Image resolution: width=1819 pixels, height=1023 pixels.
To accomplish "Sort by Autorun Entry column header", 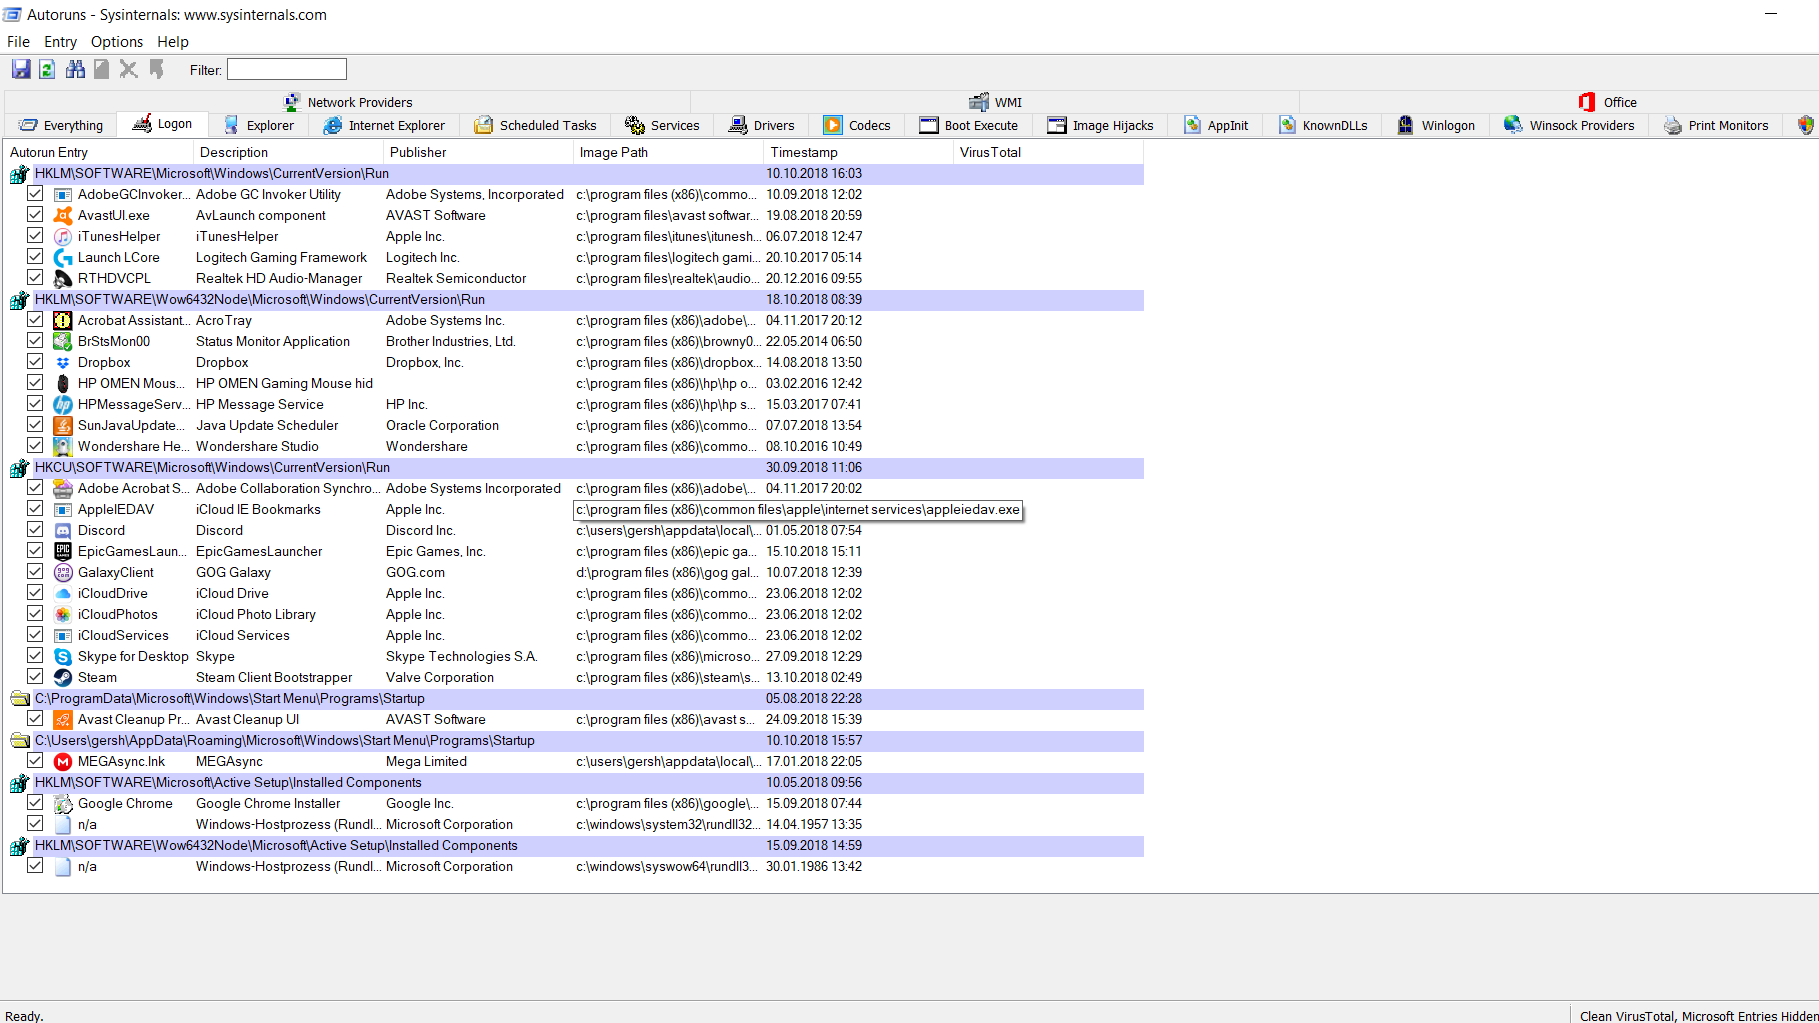I will pyautogui.click(x=98, y=152).
